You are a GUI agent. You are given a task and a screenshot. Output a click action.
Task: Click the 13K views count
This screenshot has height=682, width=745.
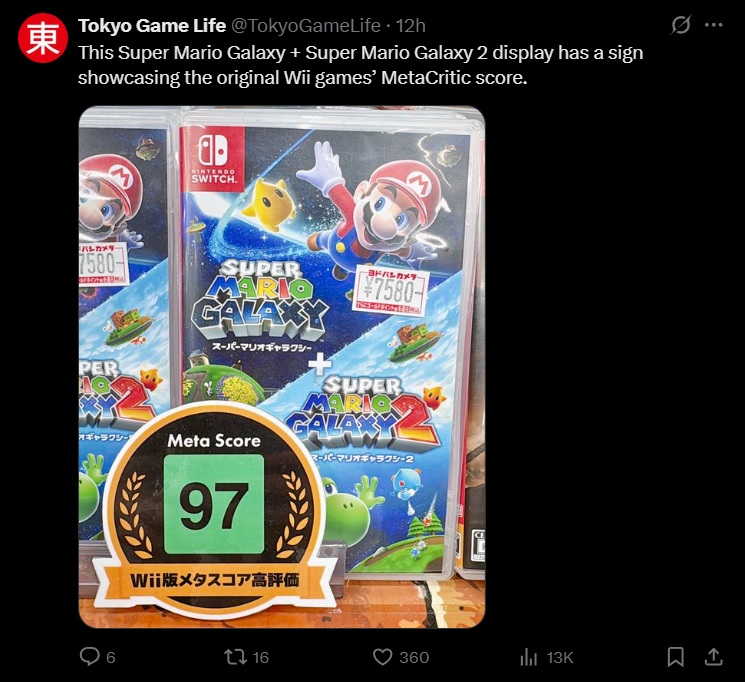click(x=560, y=657)
